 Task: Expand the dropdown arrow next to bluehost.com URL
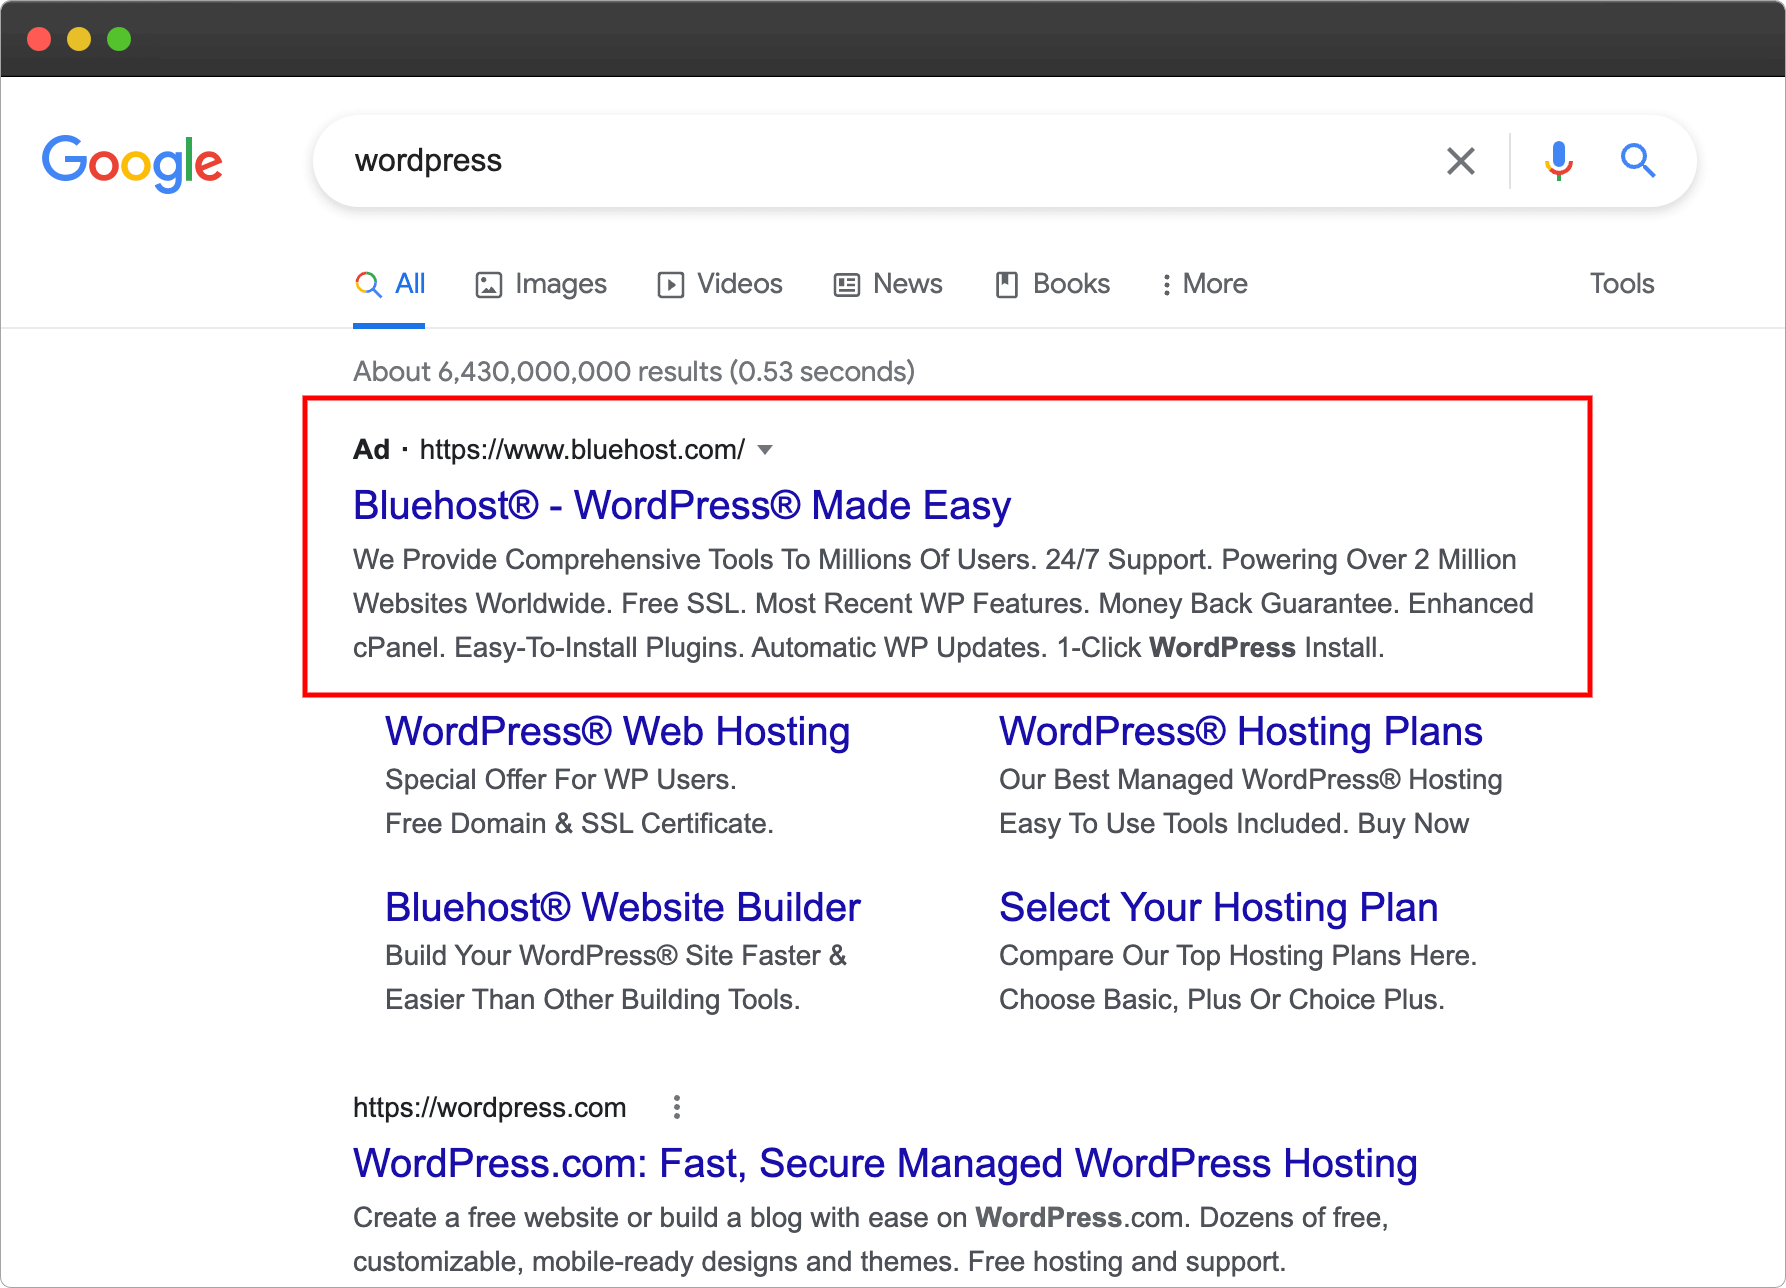[x=765, y=450]
